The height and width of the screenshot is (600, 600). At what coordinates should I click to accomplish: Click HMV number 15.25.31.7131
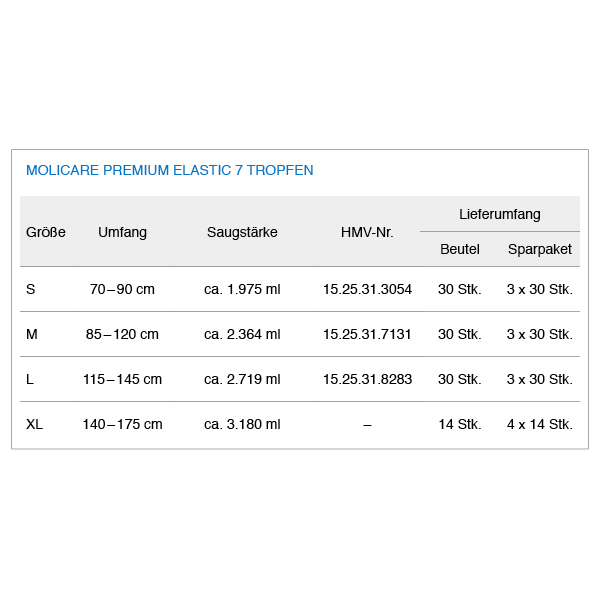click(367, 334)
